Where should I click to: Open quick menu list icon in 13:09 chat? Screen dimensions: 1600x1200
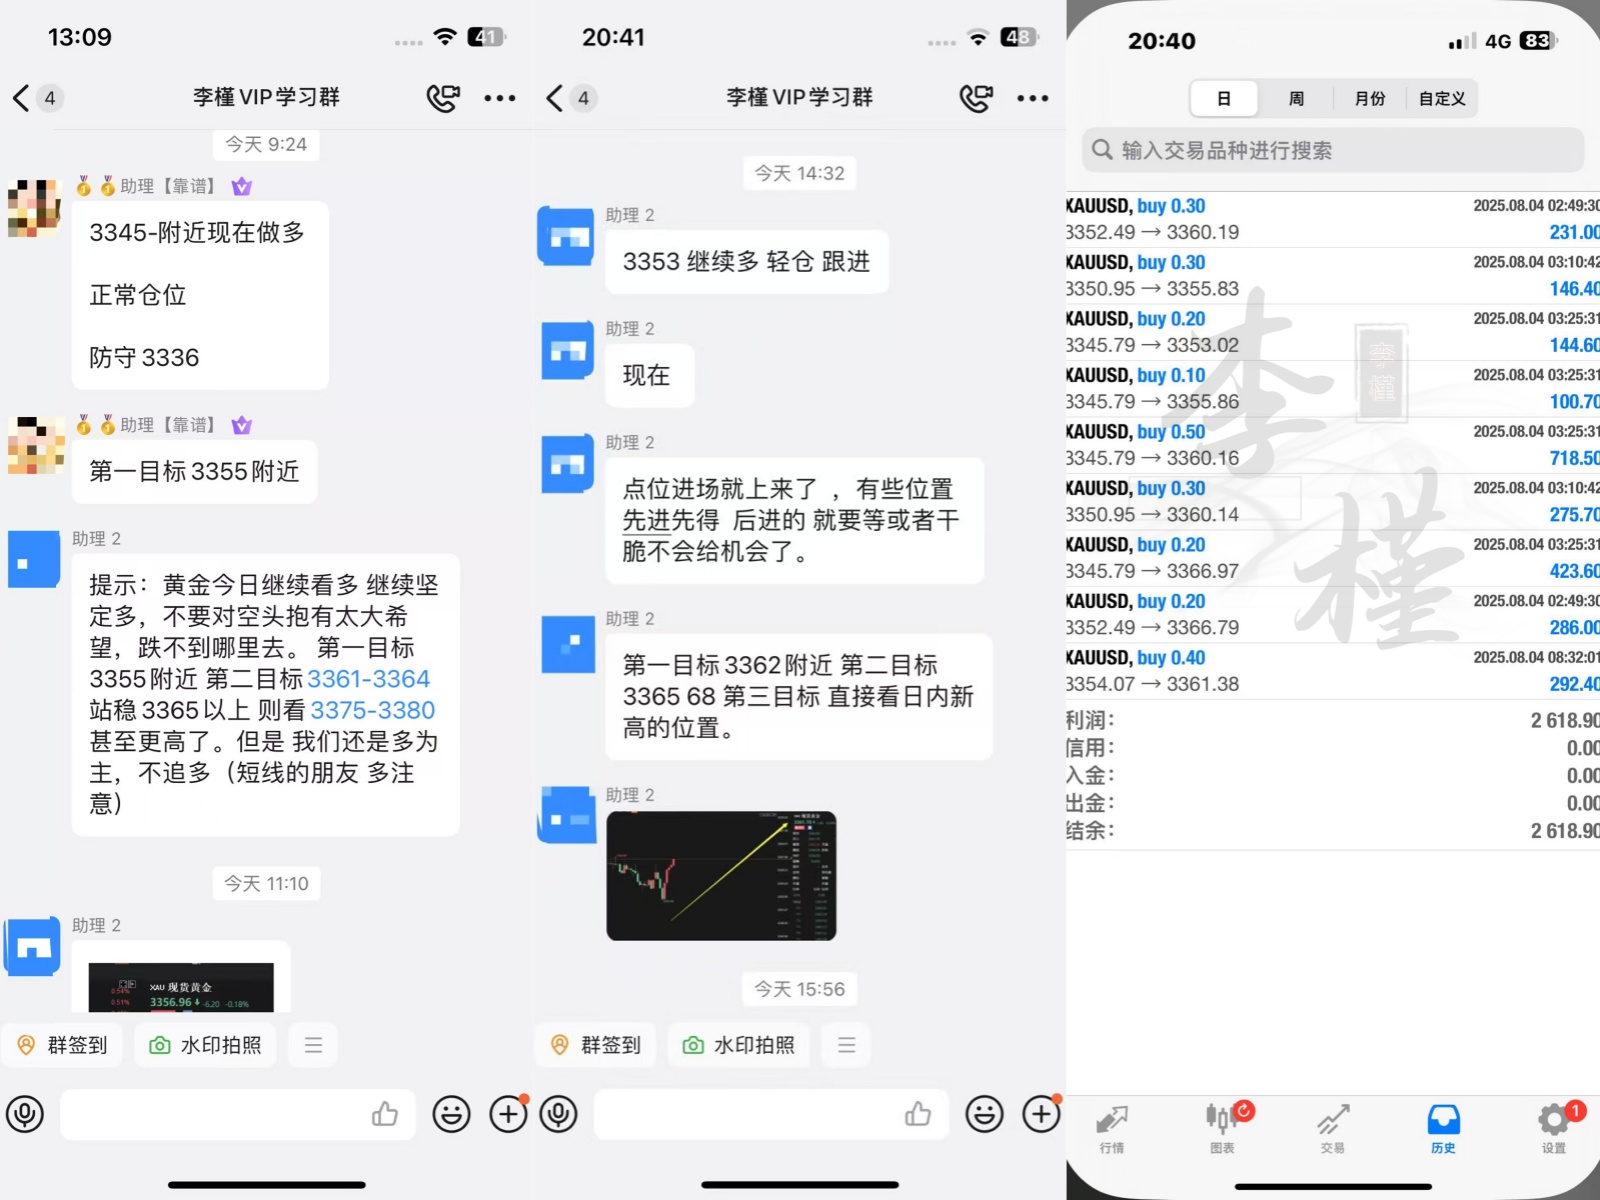tap(313, 1045)
